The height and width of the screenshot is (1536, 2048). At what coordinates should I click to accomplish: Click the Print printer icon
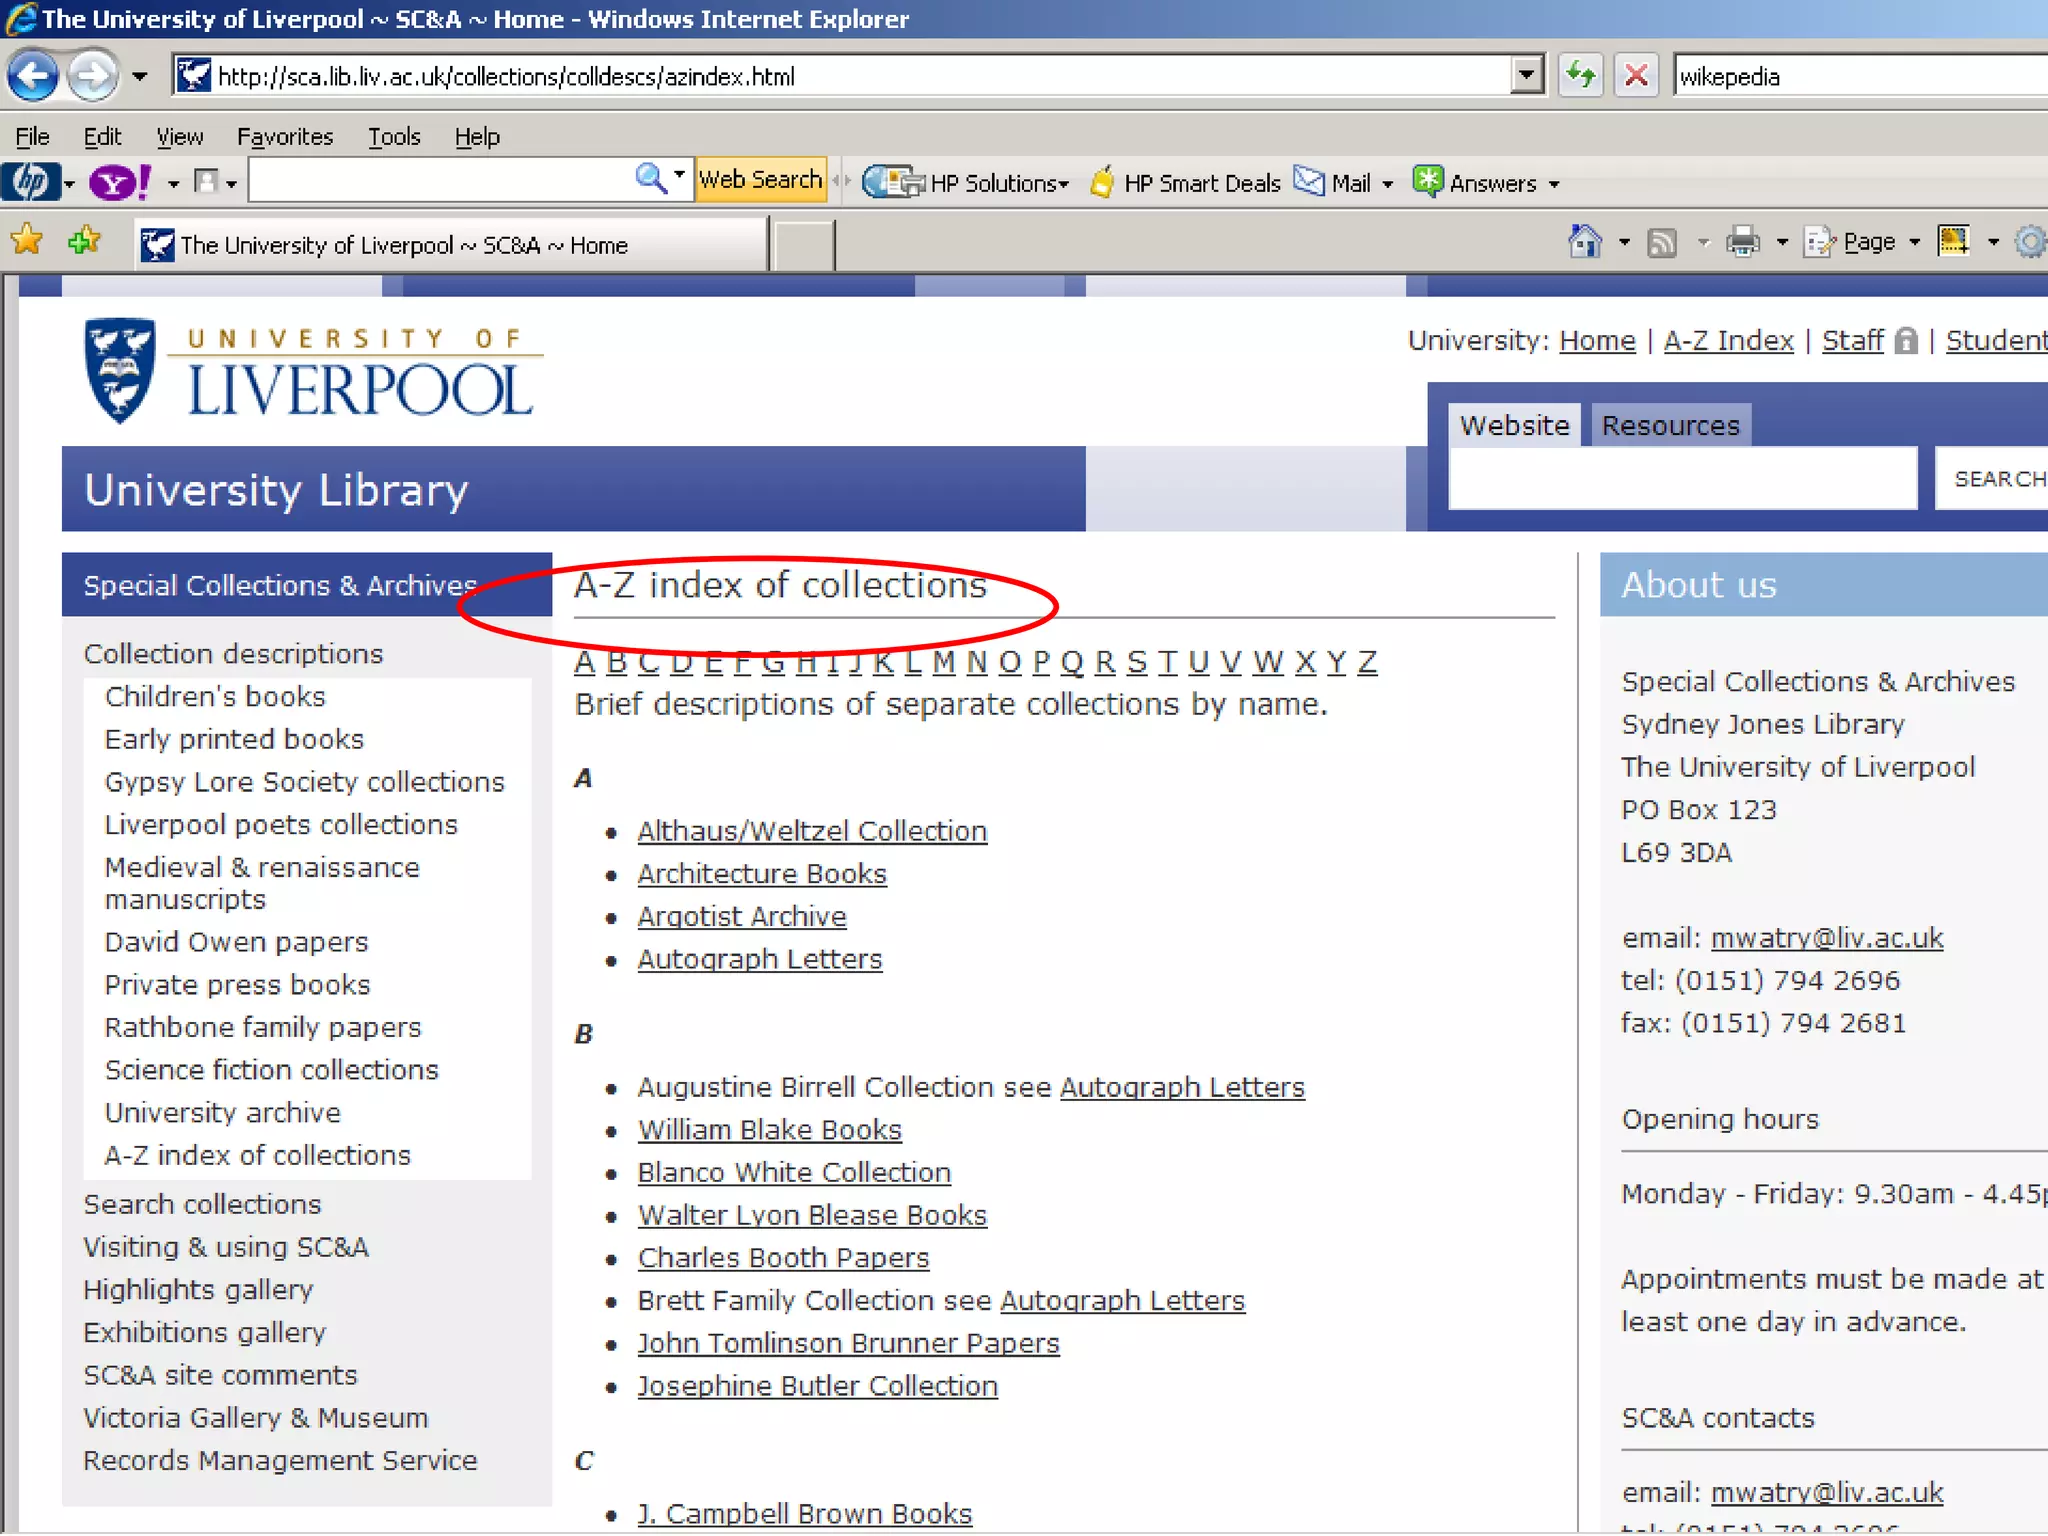(1743, 242)
